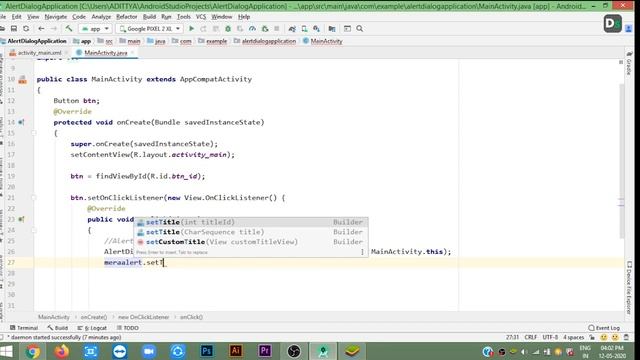Open Firefox from the taskbar

[x=62, y=351]
